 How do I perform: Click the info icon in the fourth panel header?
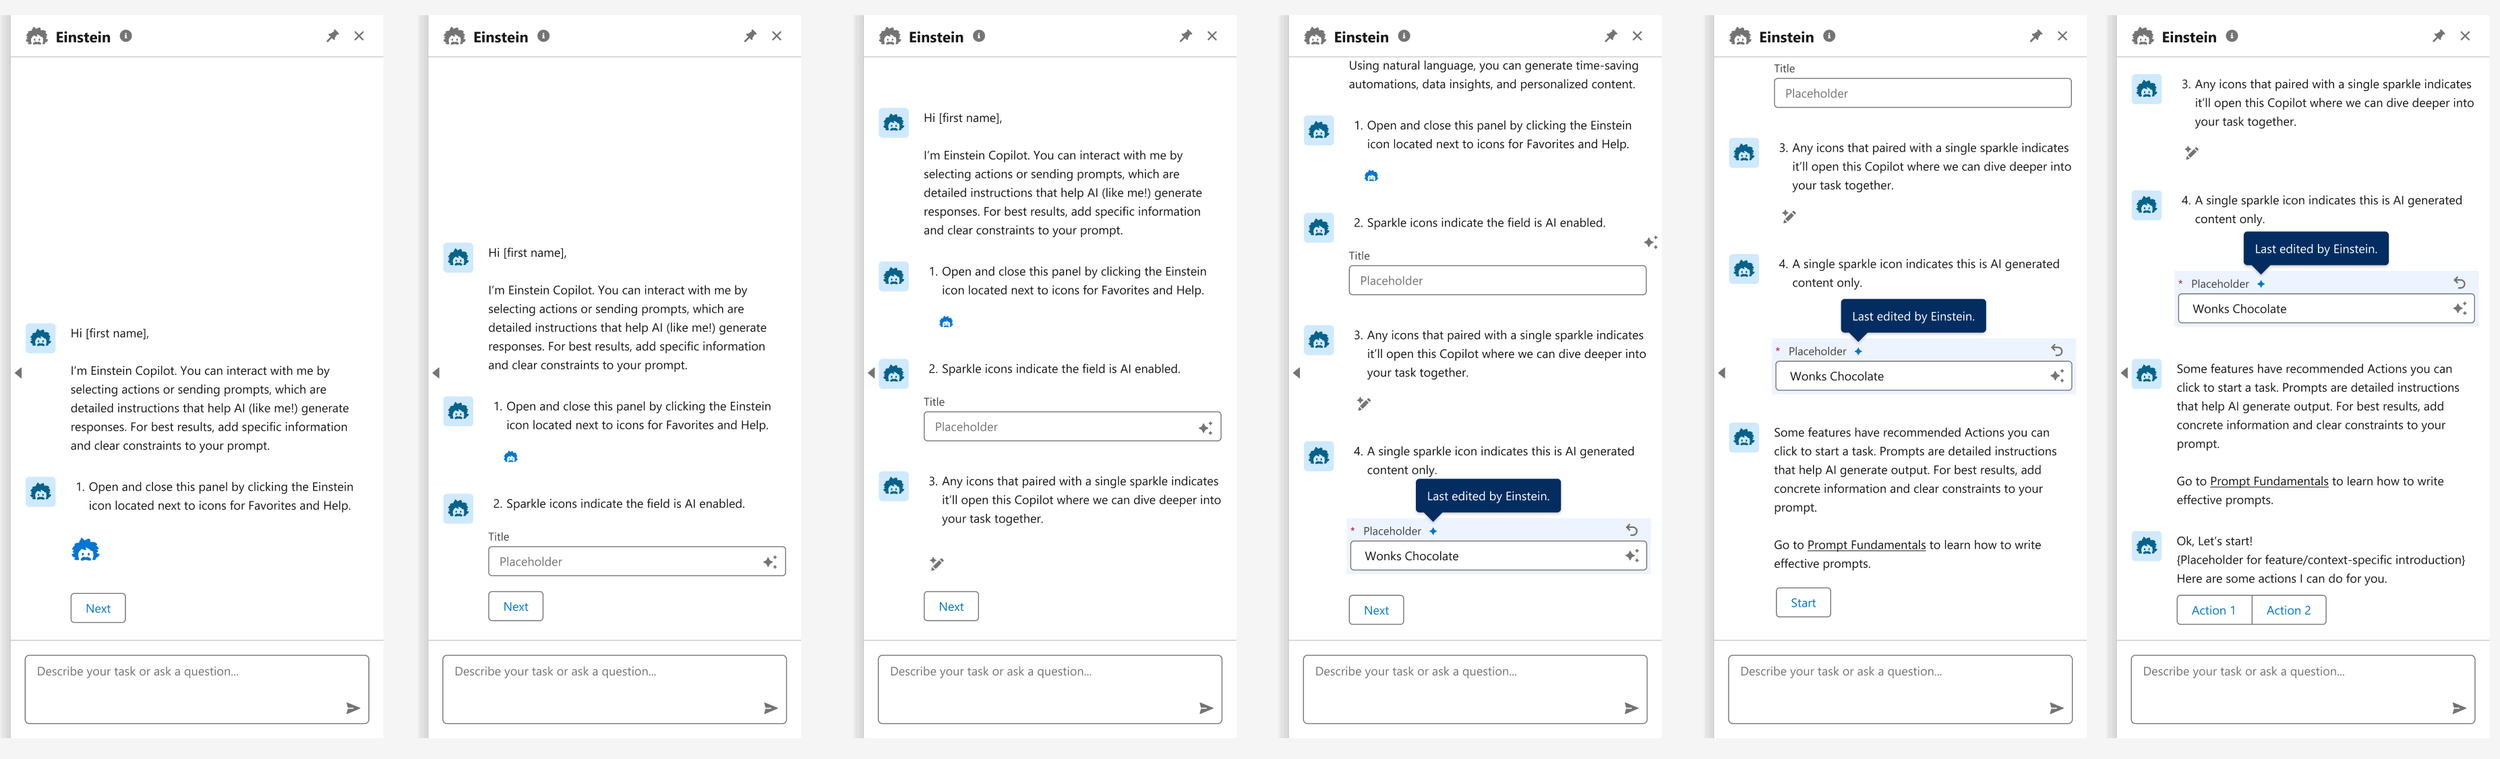[1404, 36]
